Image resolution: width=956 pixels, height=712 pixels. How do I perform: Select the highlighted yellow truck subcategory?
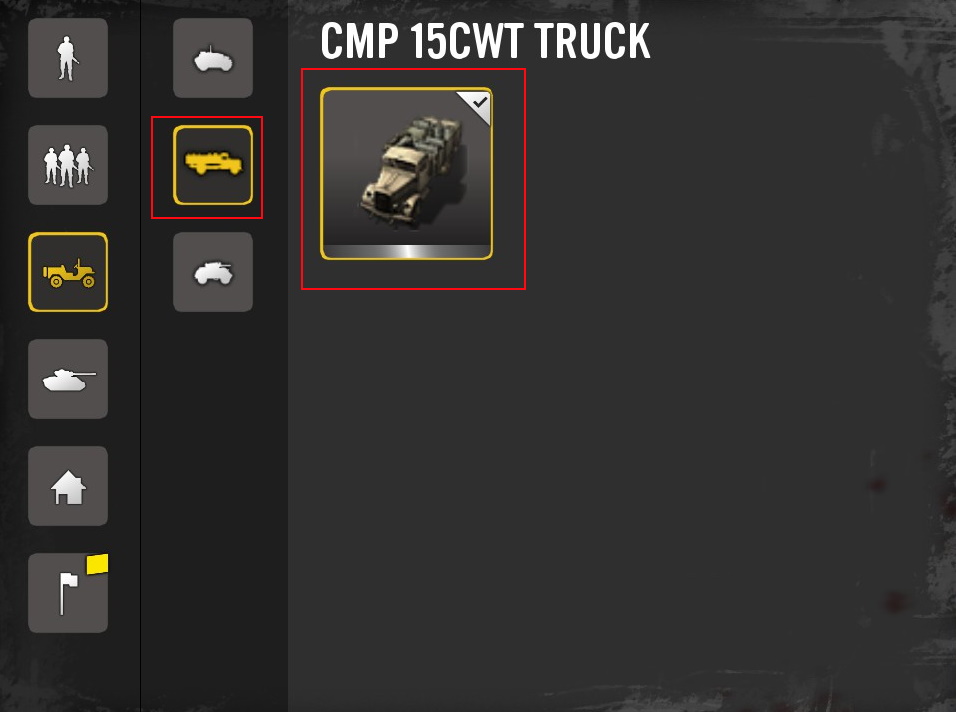point(213,165)
